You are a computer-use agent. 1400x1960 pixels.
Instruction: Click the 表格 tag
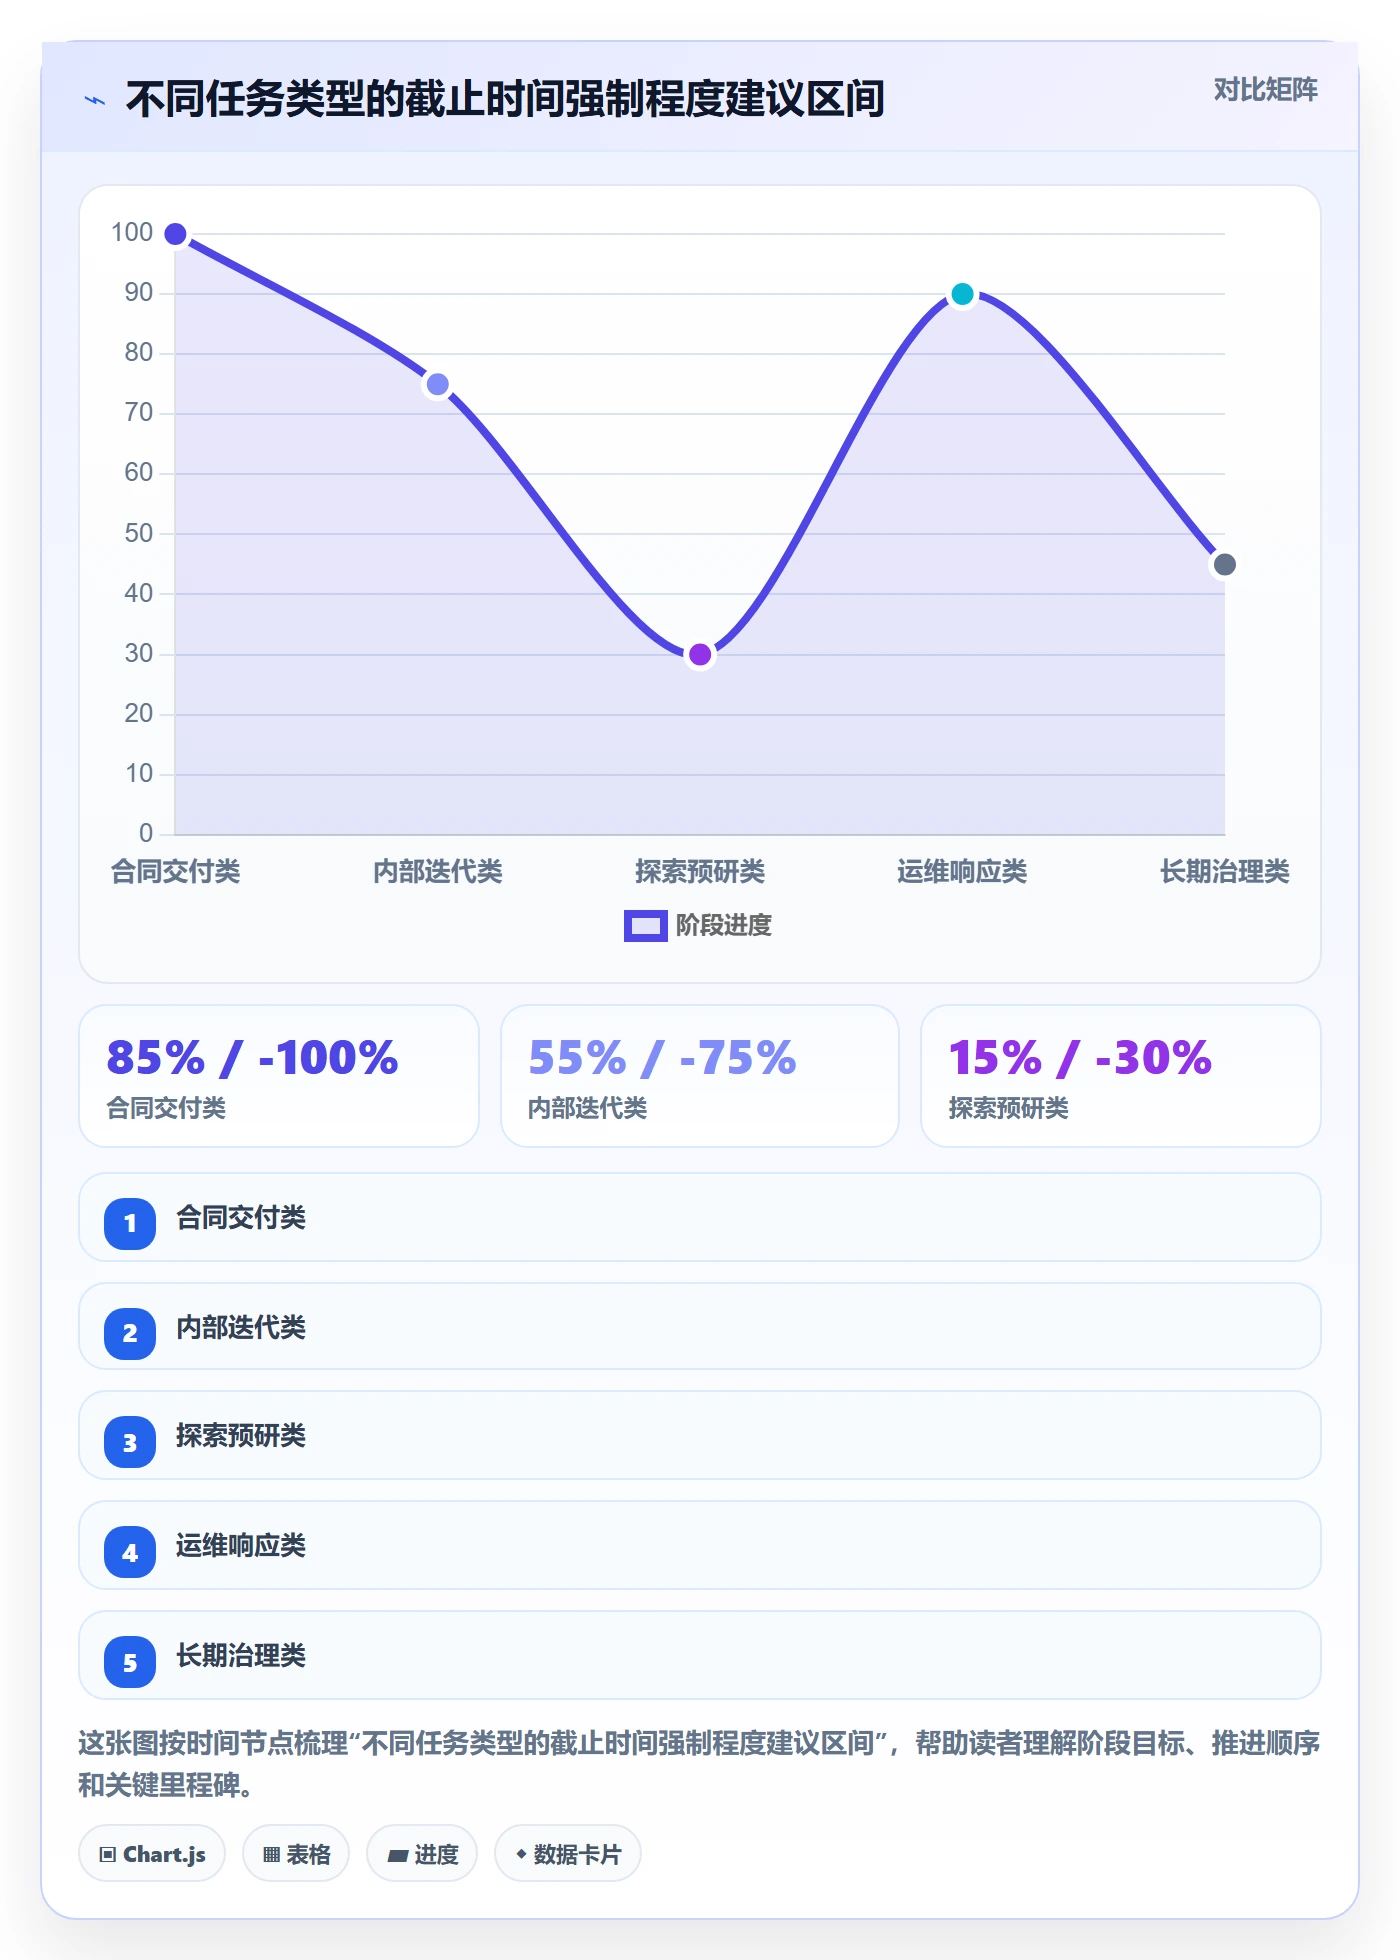(296, 1854)
